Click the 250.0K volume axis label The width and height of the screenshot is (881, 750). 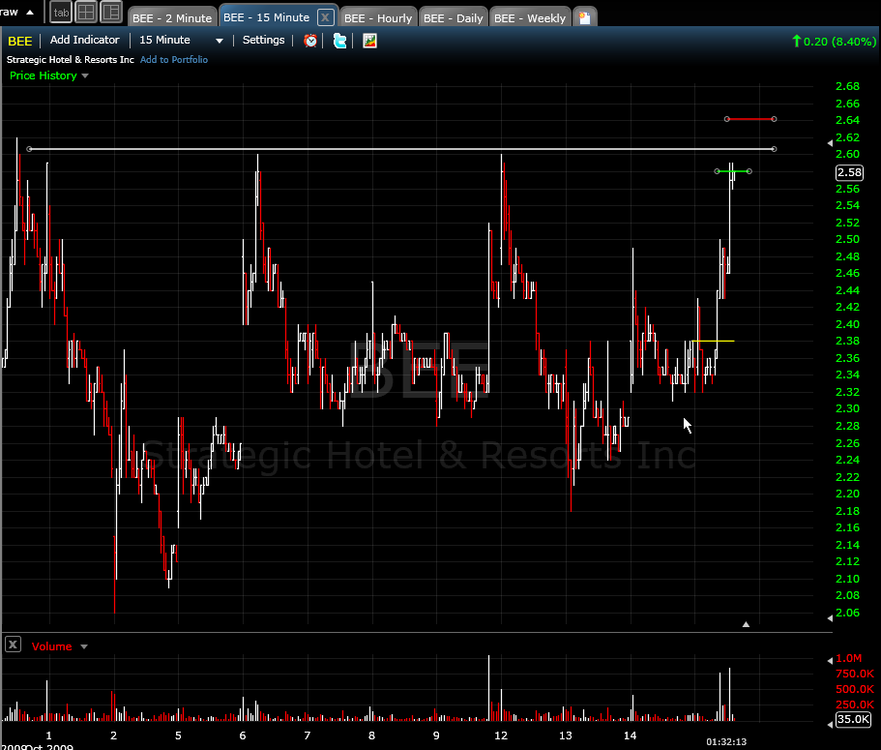click(855, 704)
